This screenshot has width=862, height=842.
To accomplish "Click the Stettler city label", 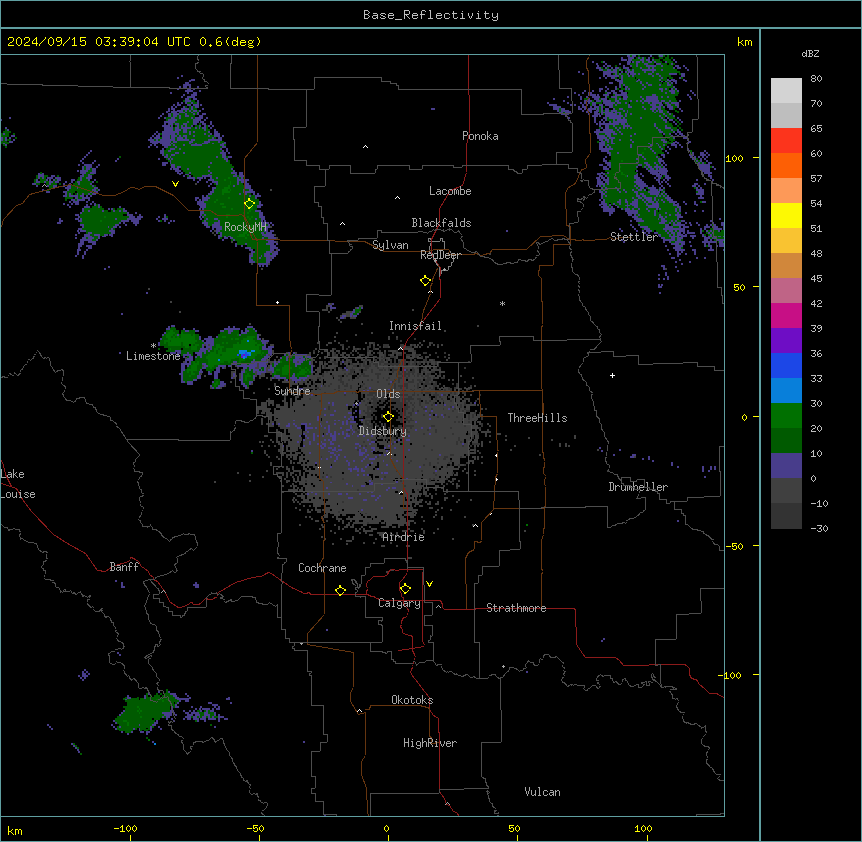I will (633, 237).
